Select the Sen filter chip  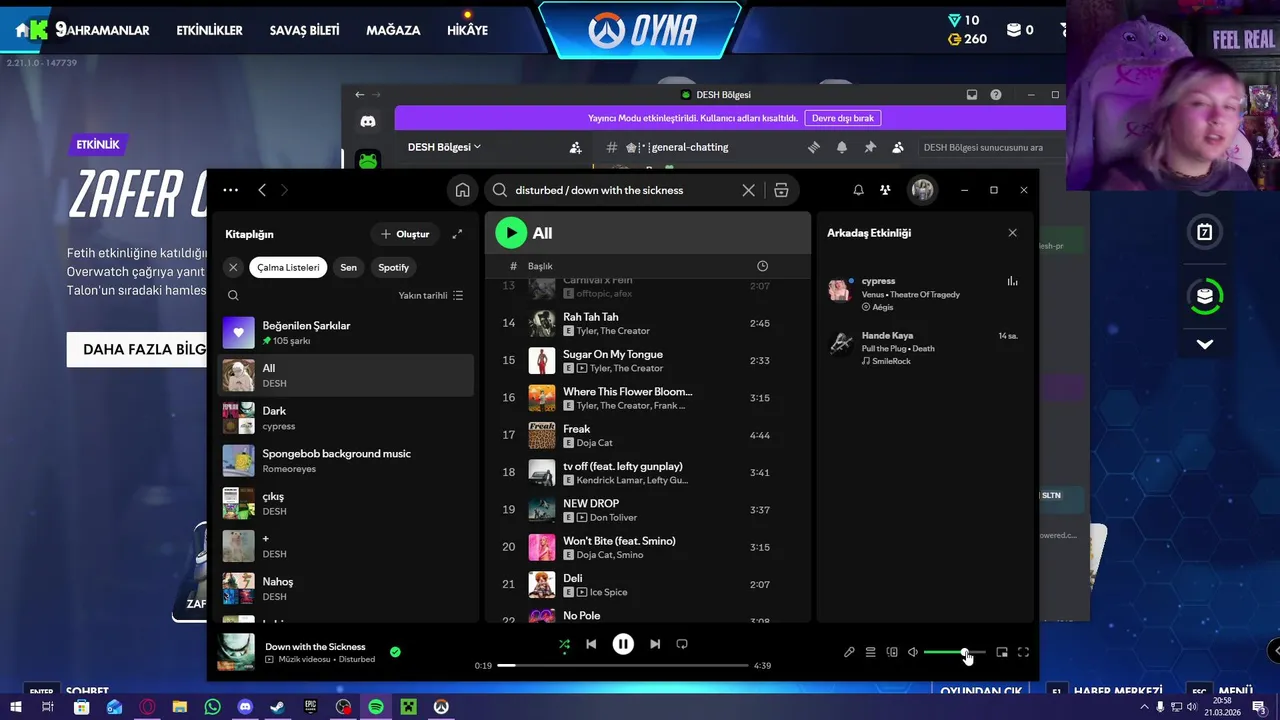pos(348,267)
